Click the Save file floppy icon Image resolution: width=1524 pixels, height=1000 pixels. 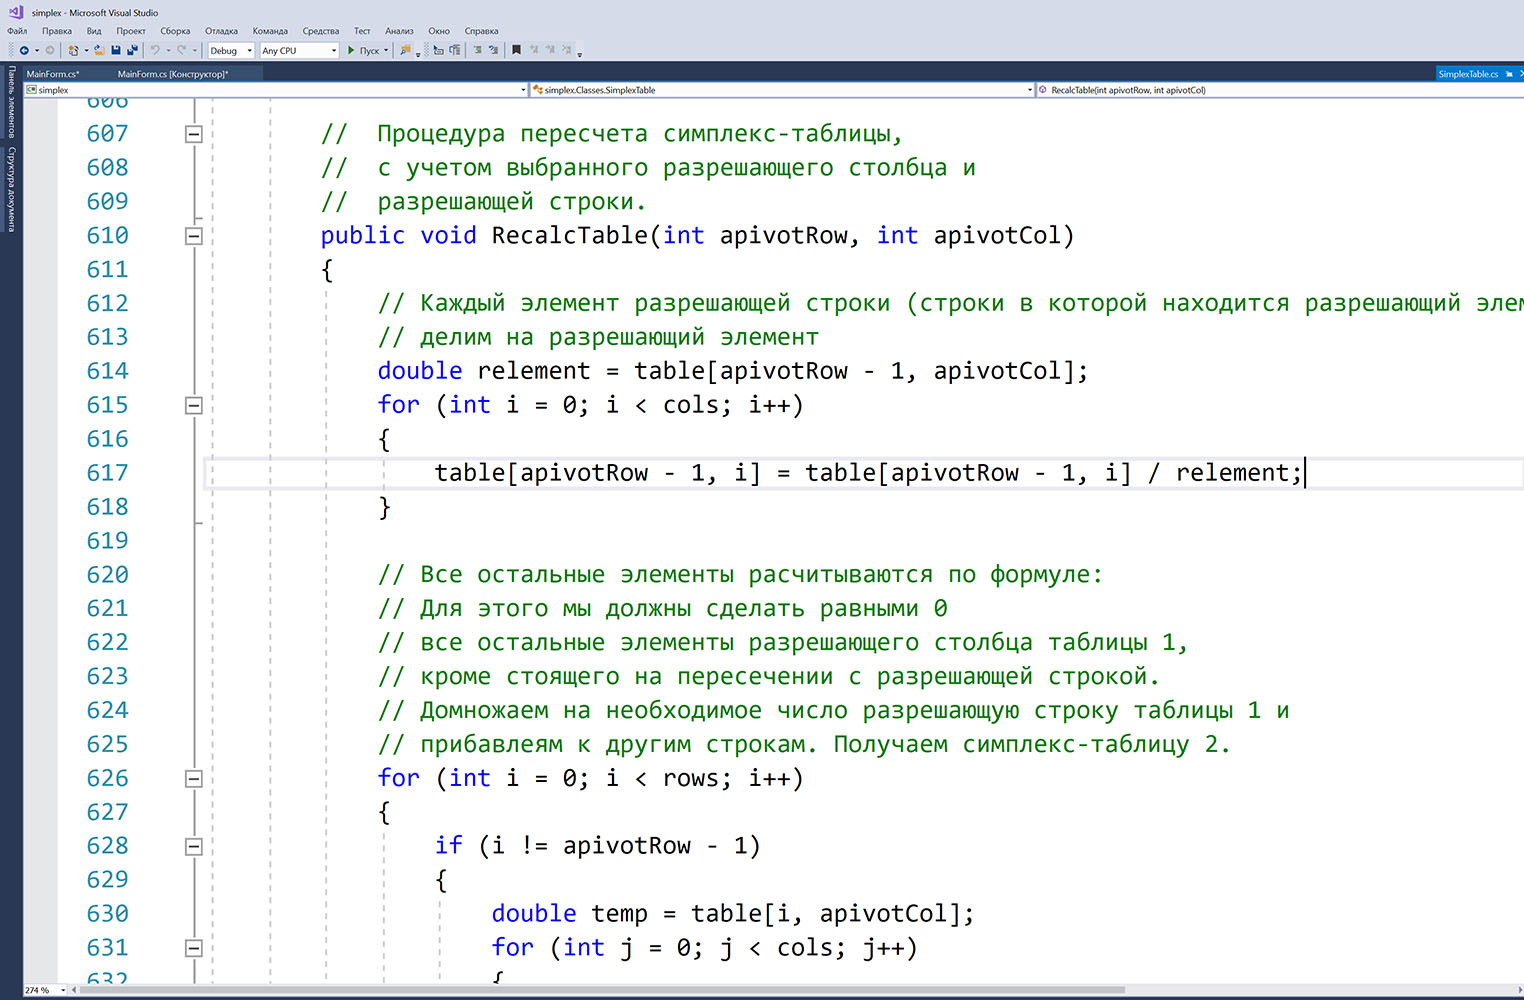pos(116,50)
